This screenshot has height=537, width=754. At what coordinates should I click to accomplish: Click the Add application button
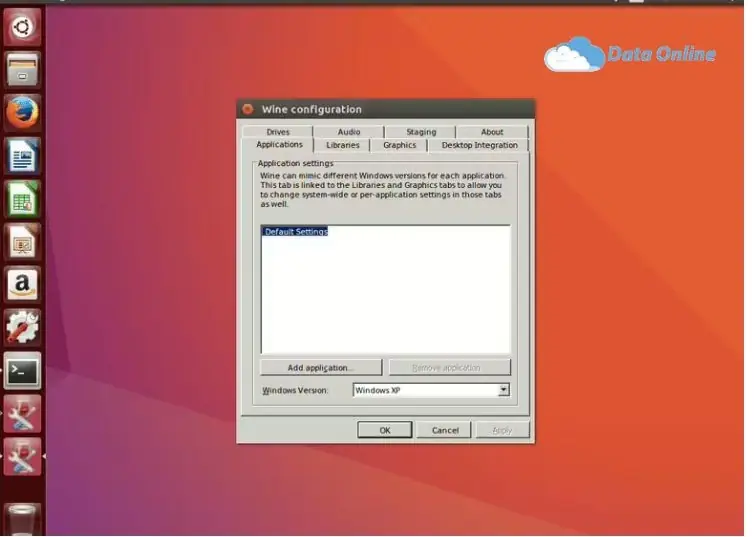click(x=321, y=368)
